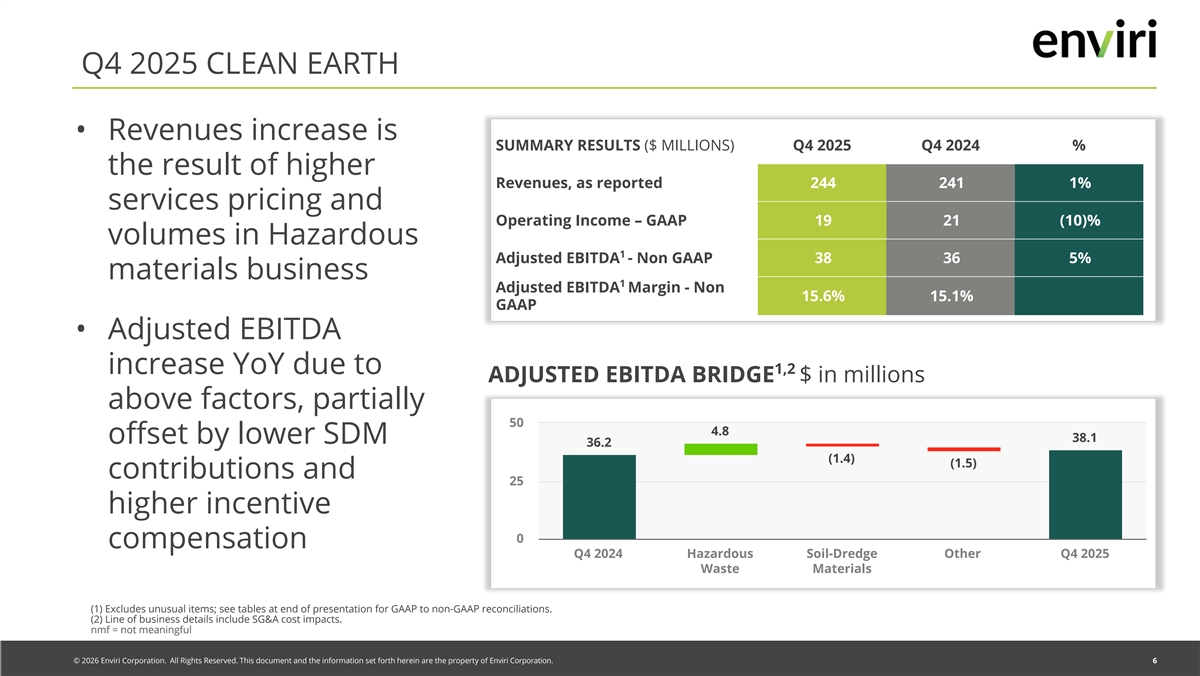The image size is (1200, 676).
Task: Click the gray 241 revenue cell
Action: coord(950,183)
